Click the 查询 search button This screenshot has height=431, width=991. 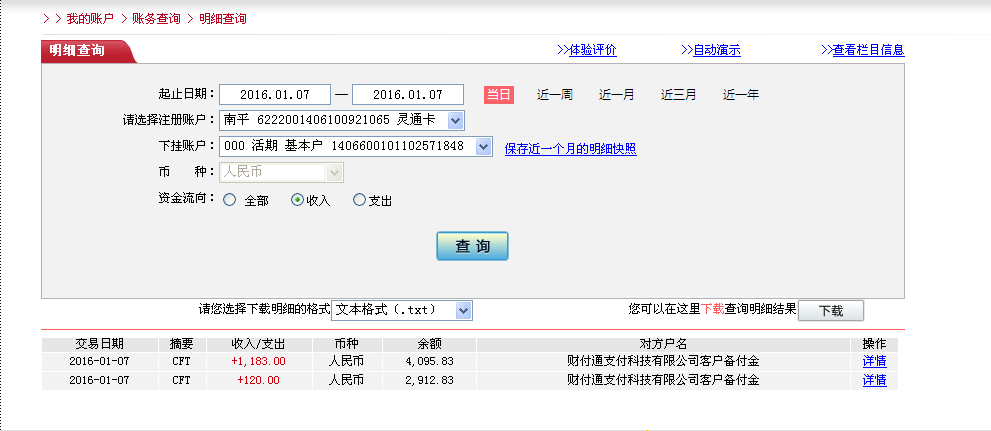click(472, 246)
